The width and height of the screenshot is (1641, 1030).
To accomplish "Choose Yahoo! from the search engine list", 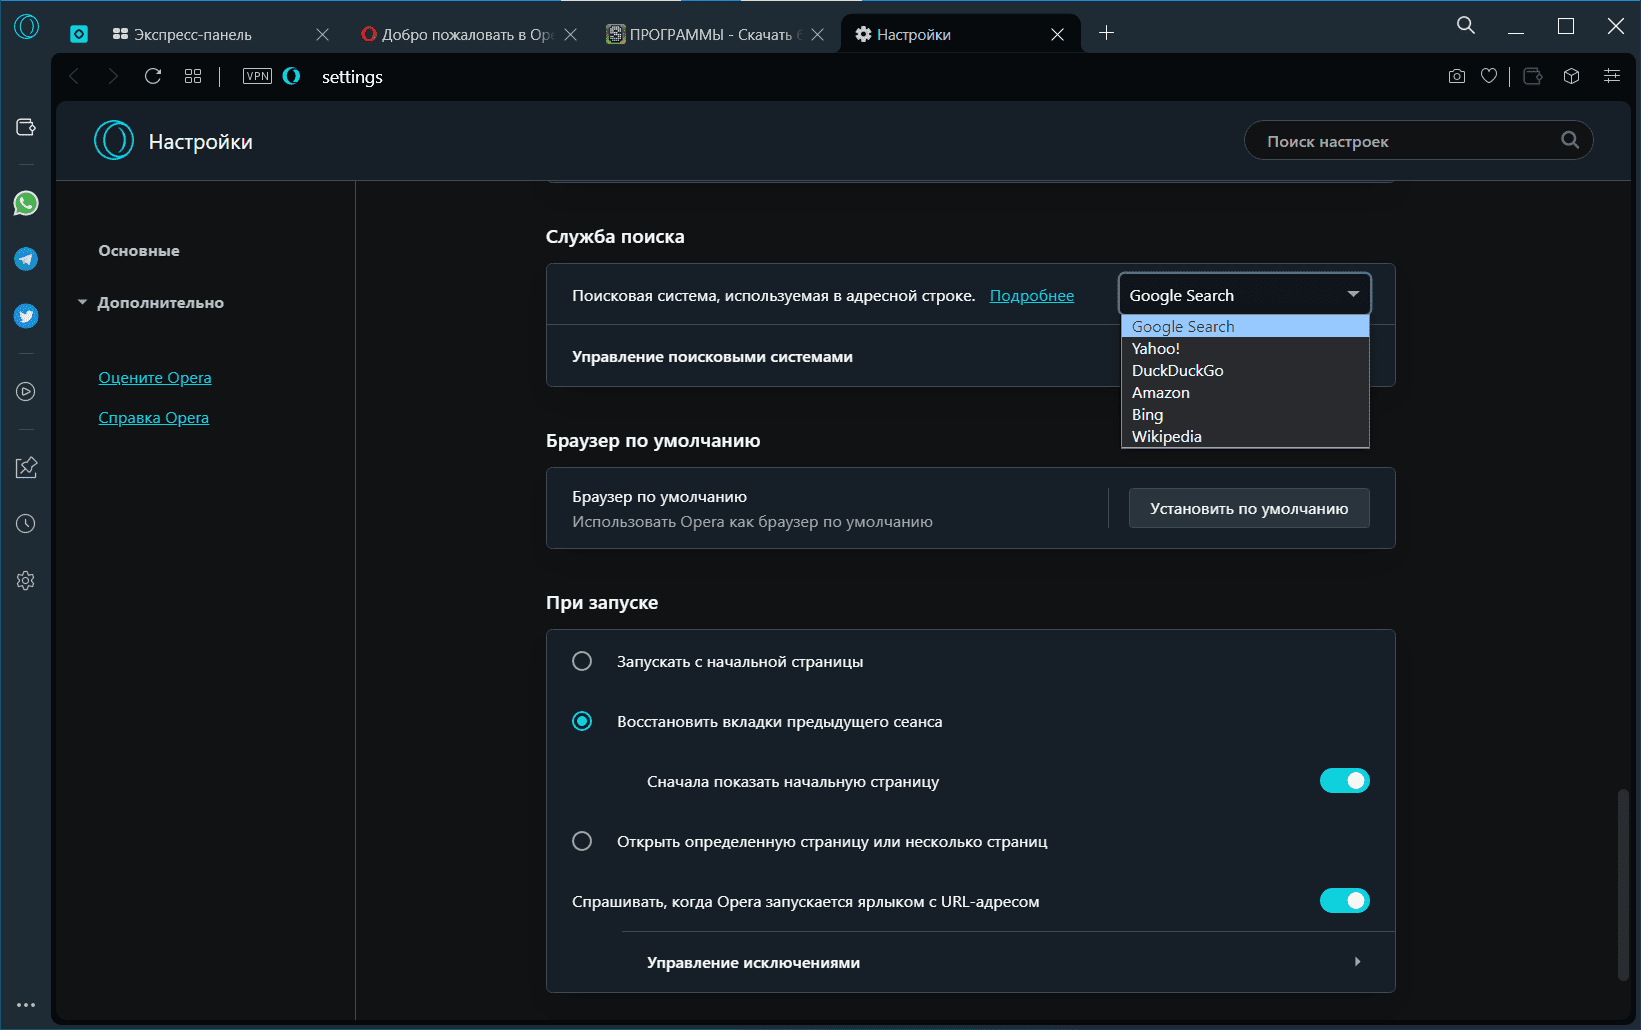I will click(x=1245, y=349).
